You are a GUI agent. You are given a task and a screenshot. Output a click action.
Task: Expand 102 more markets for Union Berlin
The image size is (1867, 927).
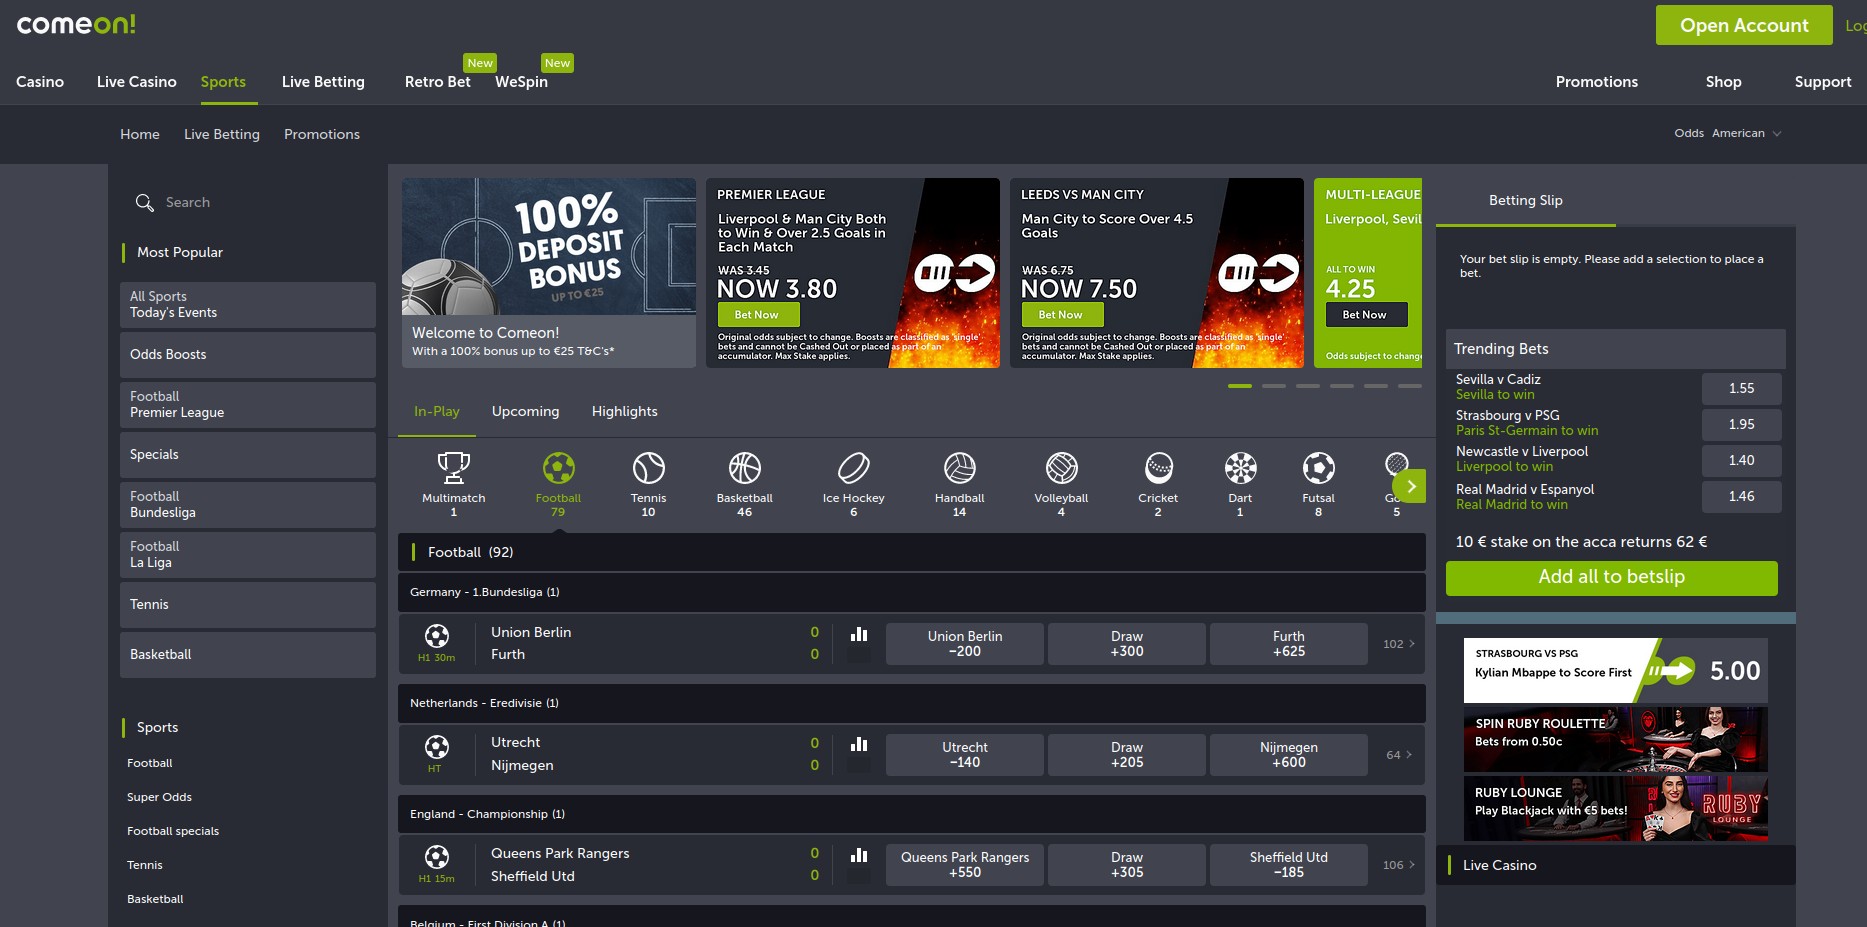click(x=1398, y=644)
